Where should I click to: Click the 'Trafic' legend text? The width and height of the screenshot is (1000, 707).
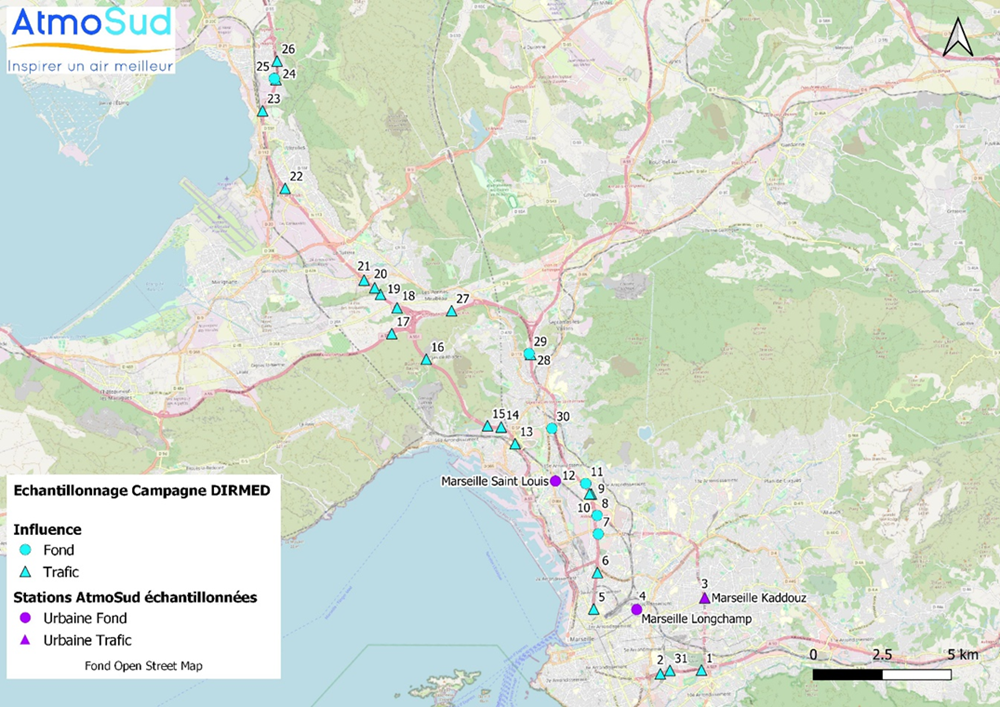(61, 572)
